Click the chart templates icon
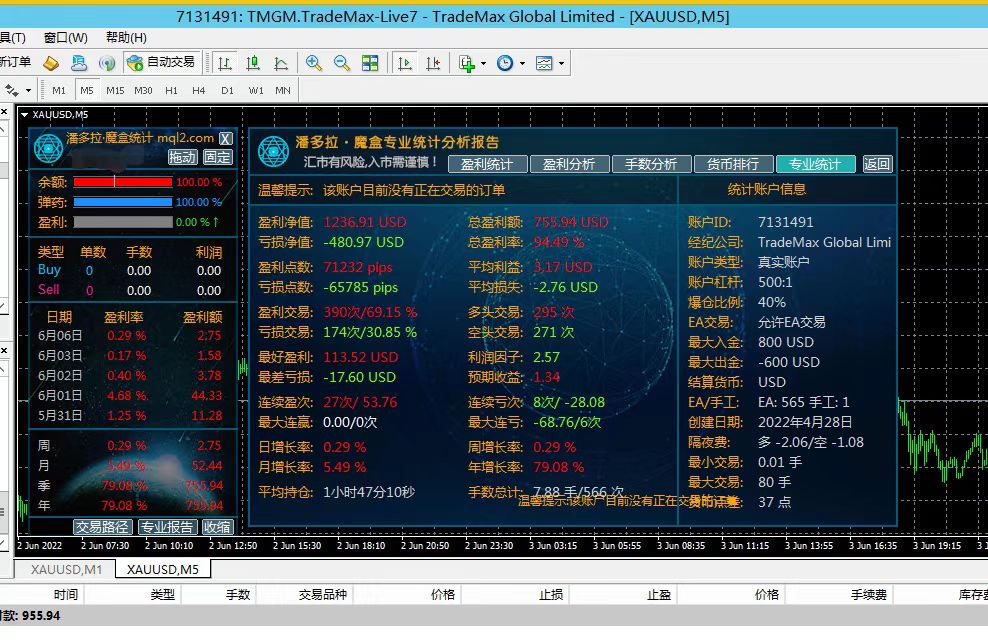Viewport: 988px width, 641px height. pos(544,63)
